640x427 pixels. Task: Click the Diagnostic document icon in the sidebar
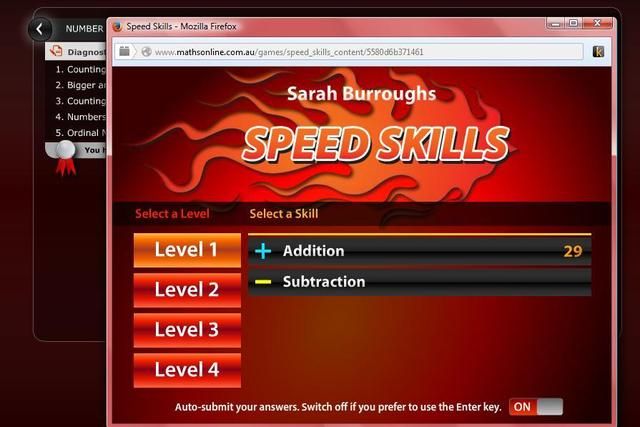point(57,52)
